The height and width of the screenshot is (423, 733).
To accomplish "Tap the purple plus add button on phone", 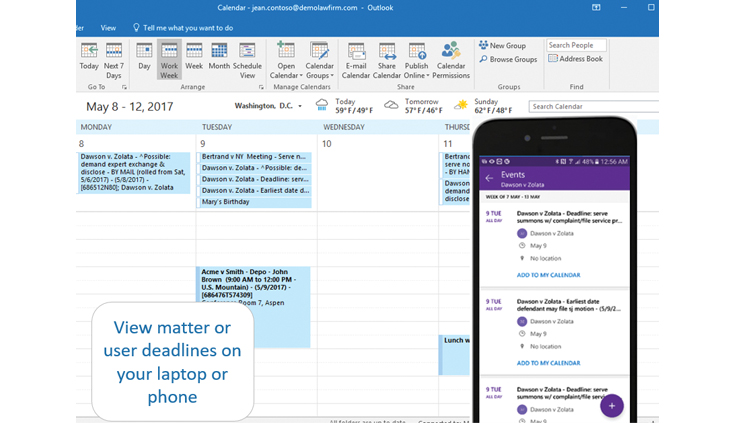I will pos(612,406).
